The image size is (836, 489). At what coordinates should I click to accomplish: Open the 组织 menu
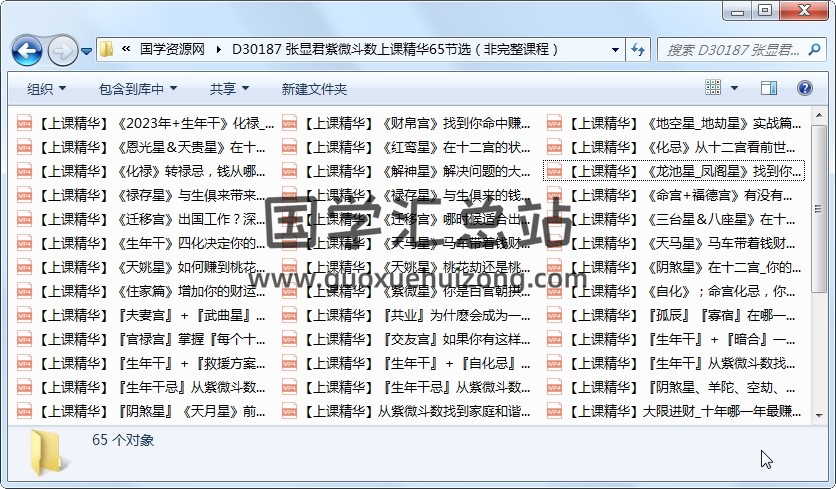(47, 89)
